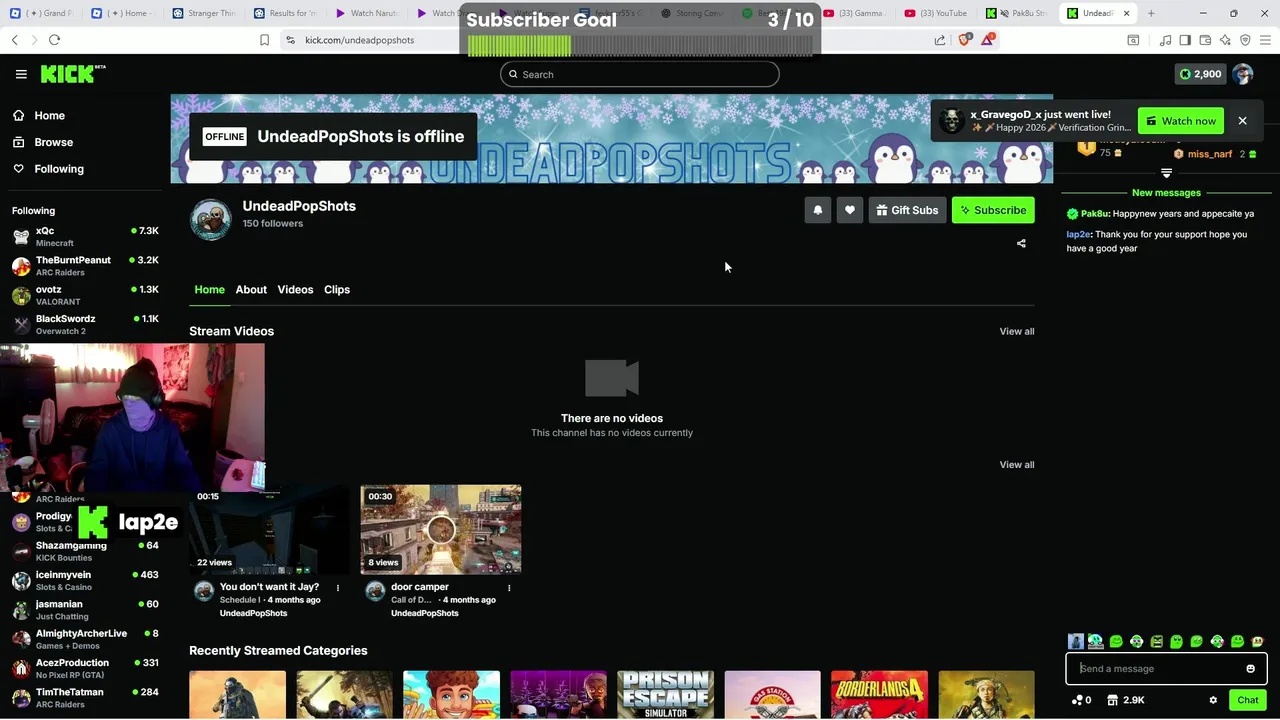Click UndeadPopShots channel avatar
This screenshot has height=720, width=1280.
coord(211,220)
